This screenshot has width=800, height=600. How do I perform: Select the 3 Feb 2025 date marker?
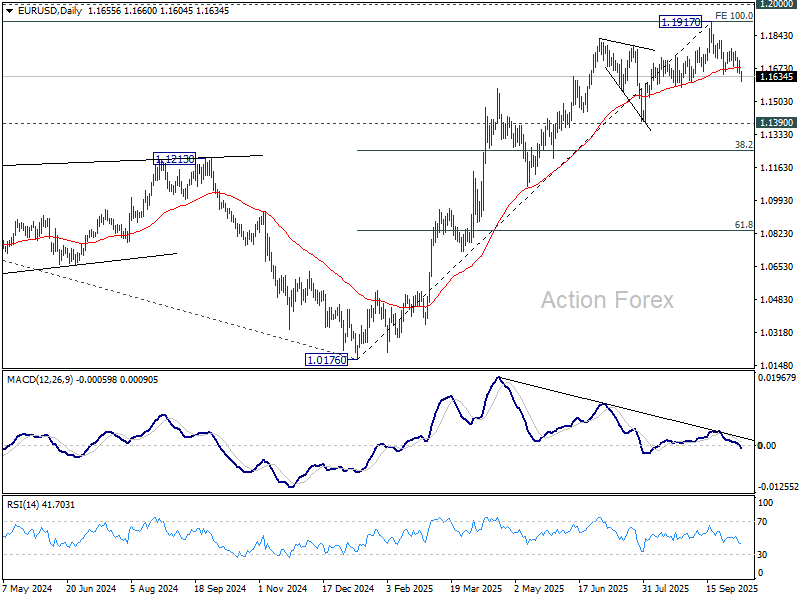[x=410, y=589]
